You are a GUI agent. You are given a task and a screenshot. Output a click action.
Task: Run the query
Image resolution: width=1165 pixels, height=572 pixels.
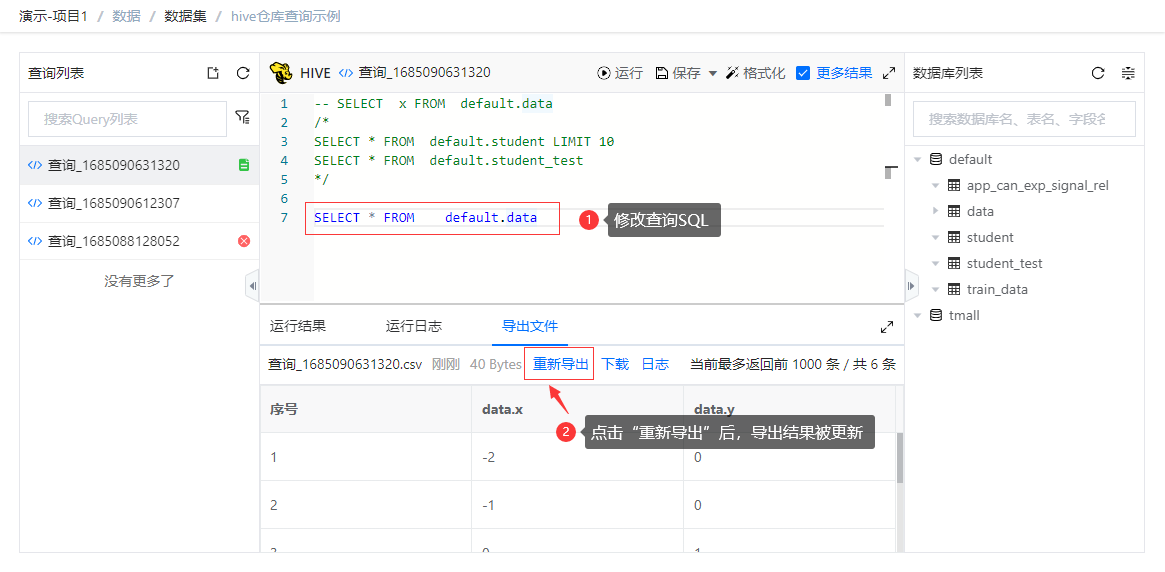(620, 73)
